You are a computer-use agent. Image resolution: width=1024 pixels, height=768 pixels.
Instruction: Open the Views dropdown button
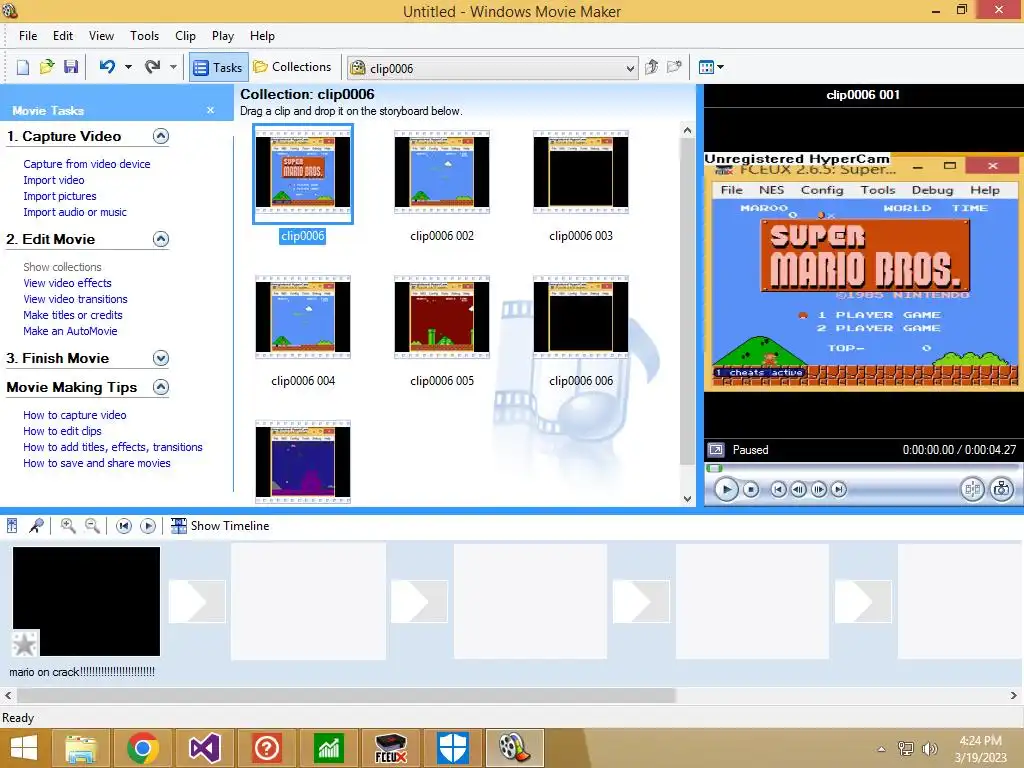coord(711,67)
